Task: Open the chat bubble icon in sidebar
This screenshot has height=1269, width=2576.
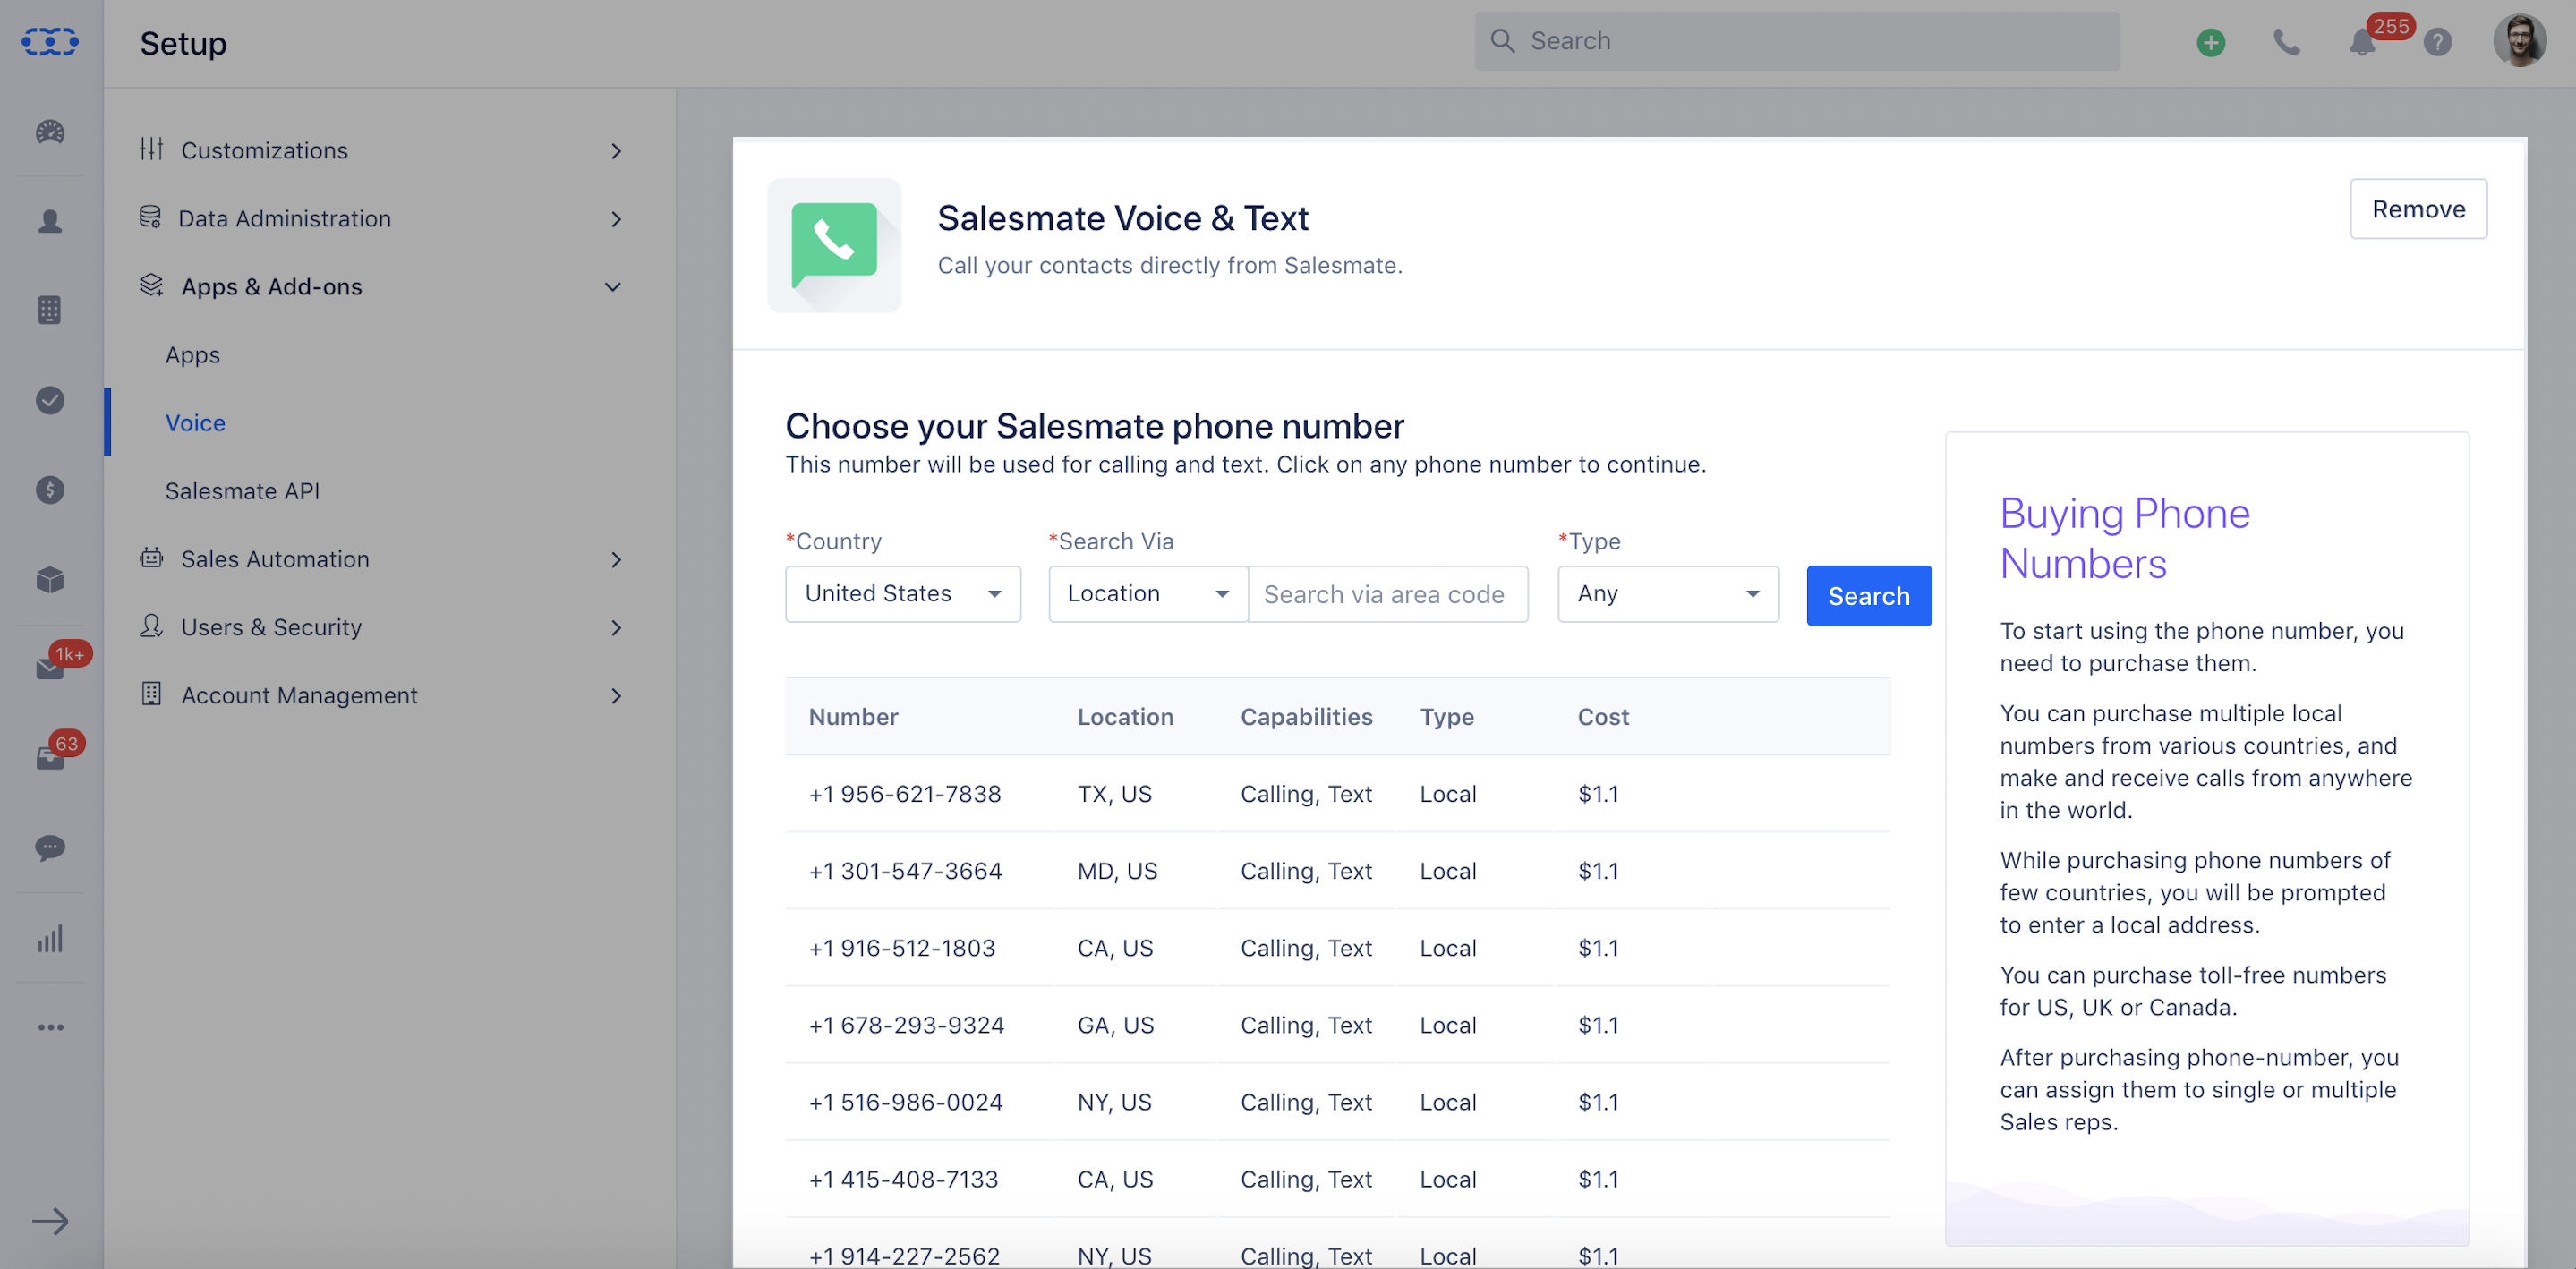Action: tap(50, 848)
